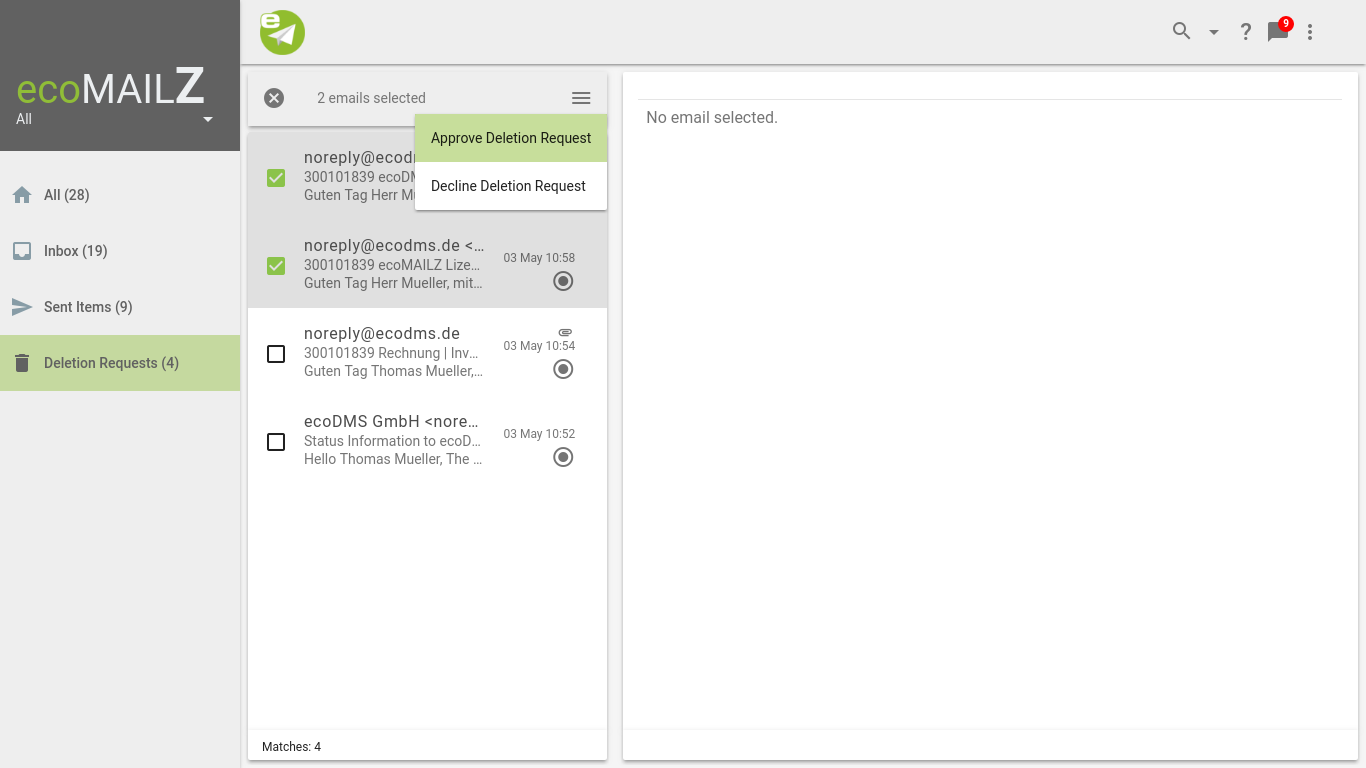Click the 03 May 10:52 timestamp
The height and width of the screenshot is (768, 1366).
[x=539, y=434]
